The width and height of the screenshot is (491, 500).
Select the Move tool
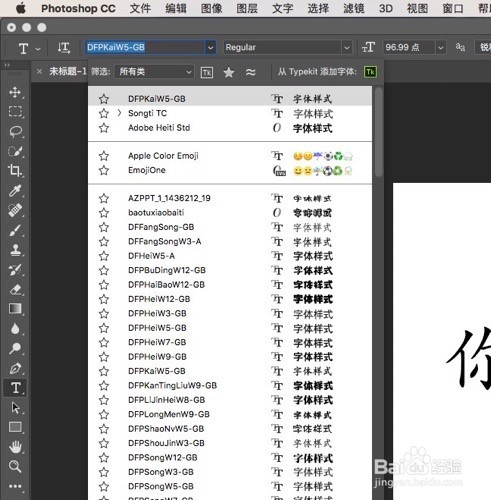[x=15, y=92]
